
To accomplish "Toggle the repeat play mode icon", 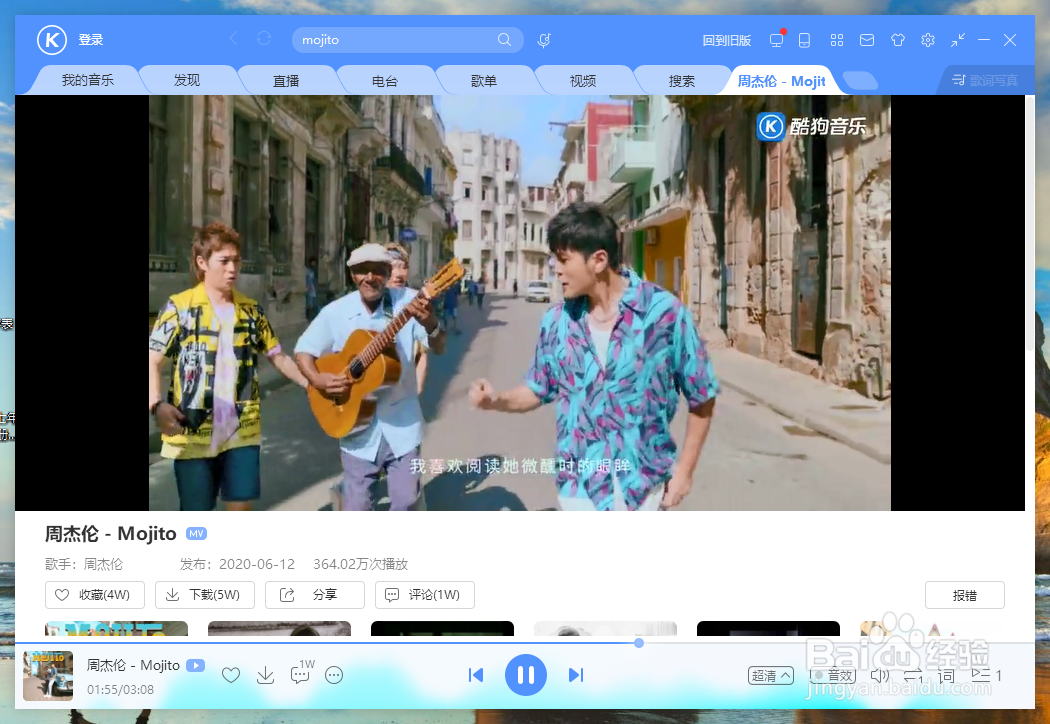I will pyautogui.click(x=913, y=676).
